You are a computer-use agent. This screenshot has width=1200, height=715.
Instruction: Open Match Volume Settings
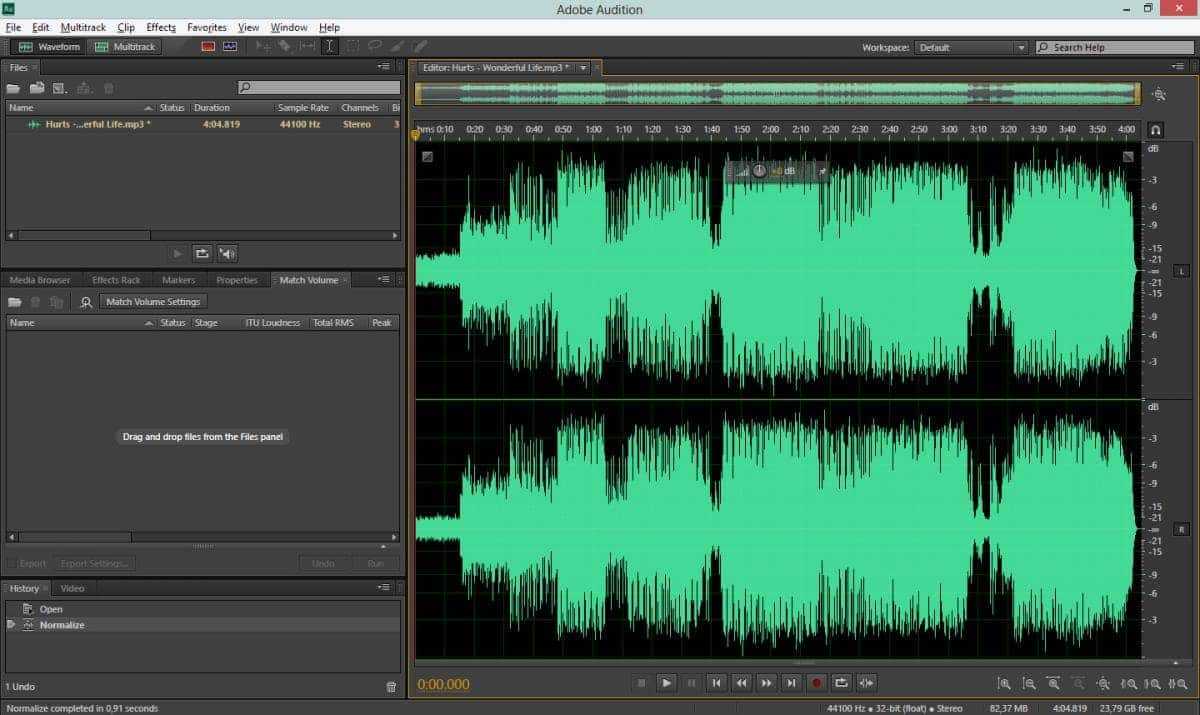click(x=153, y=301)
